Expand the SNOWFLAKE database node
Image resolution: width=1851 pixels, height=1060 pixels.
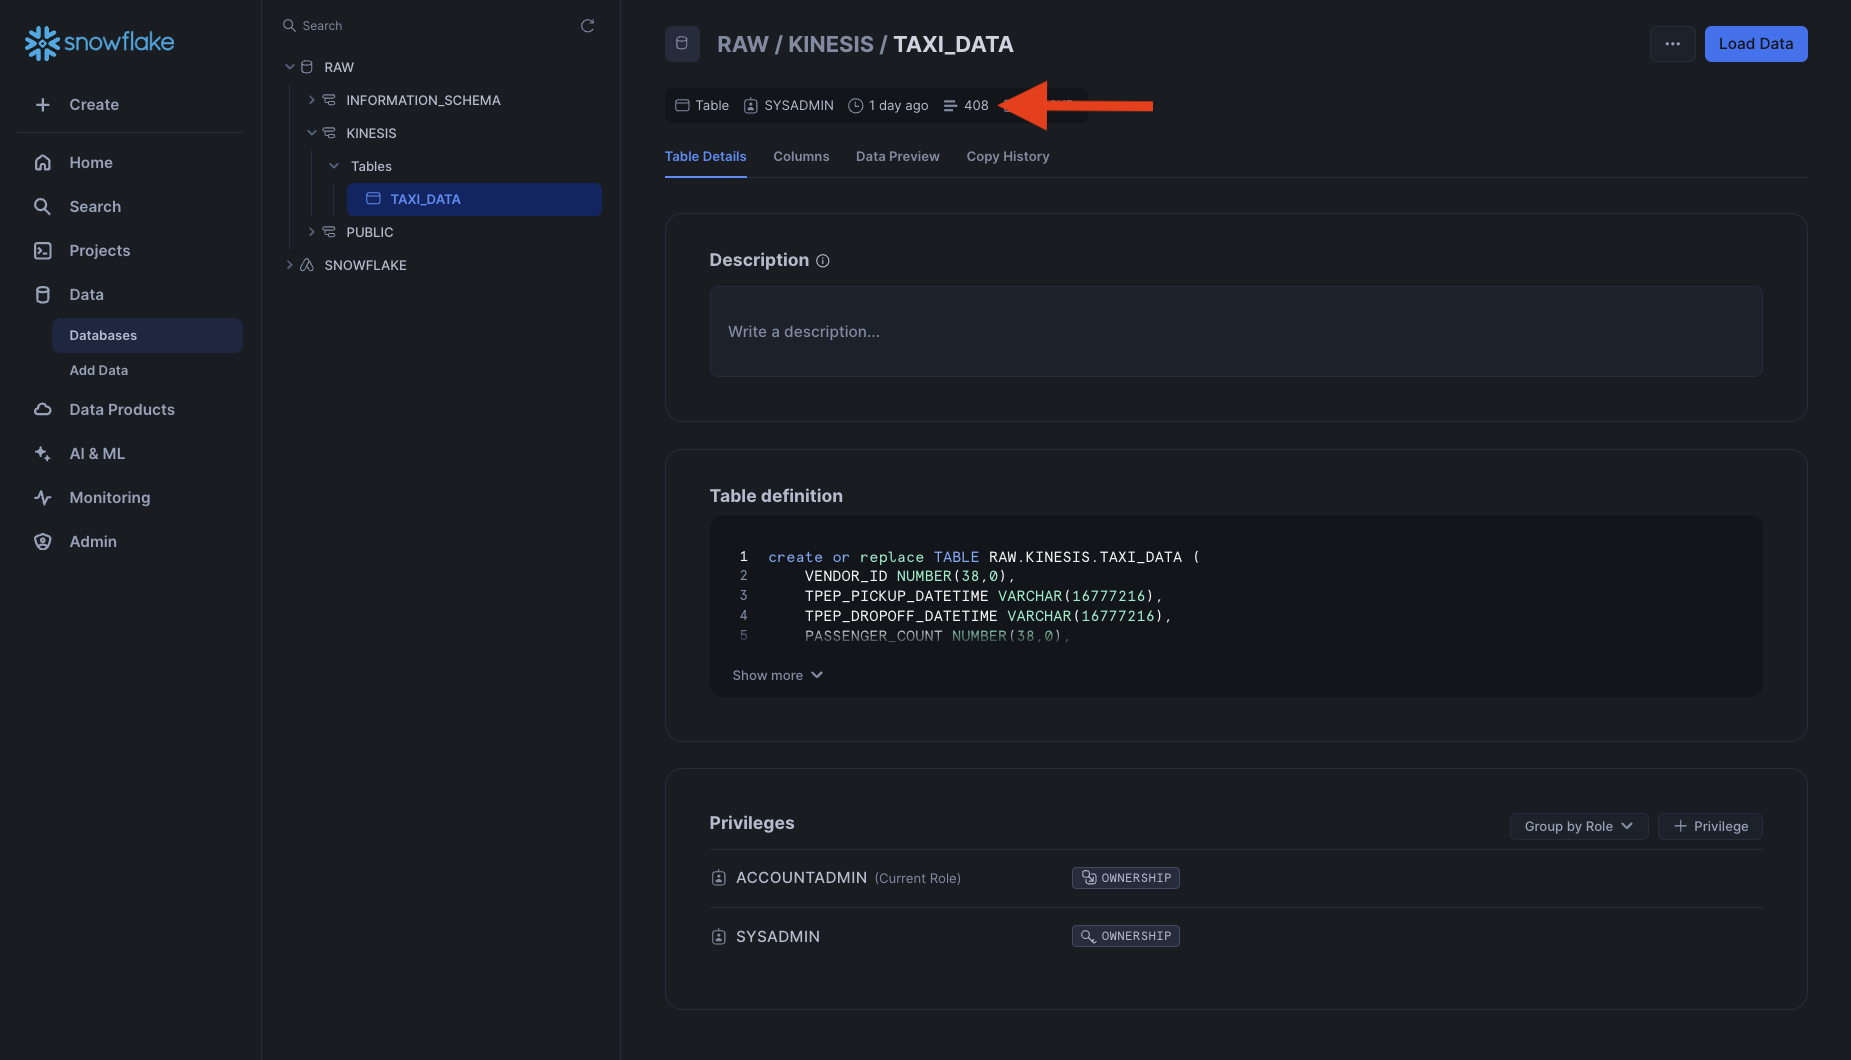click(289, 265)
